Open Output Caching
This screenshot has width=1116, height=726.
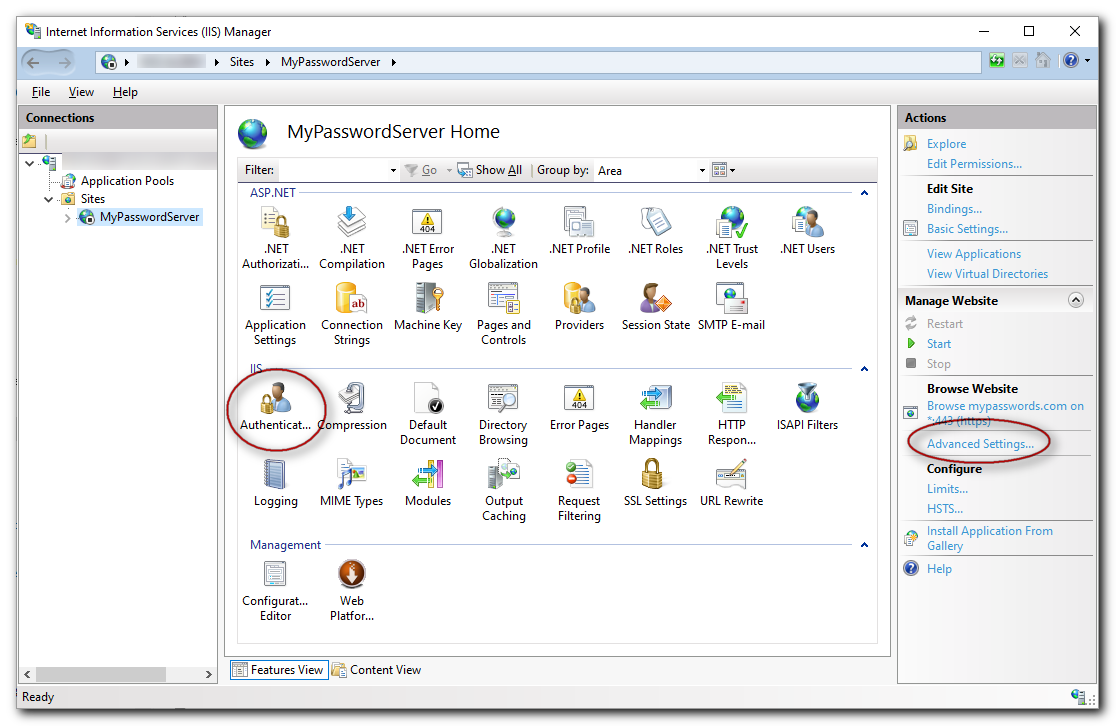tap(503, 490)
